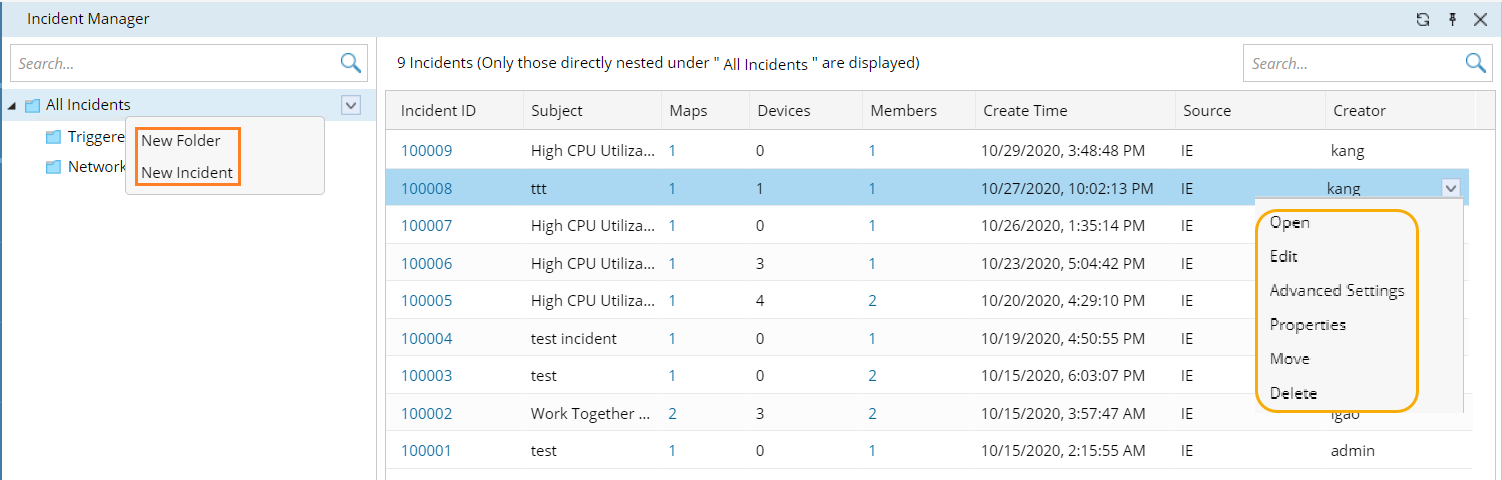This screenshot has height=480, width=1502.
Task: Select Advanced Settings in context menu
Action: click(x=1336, y=291)
